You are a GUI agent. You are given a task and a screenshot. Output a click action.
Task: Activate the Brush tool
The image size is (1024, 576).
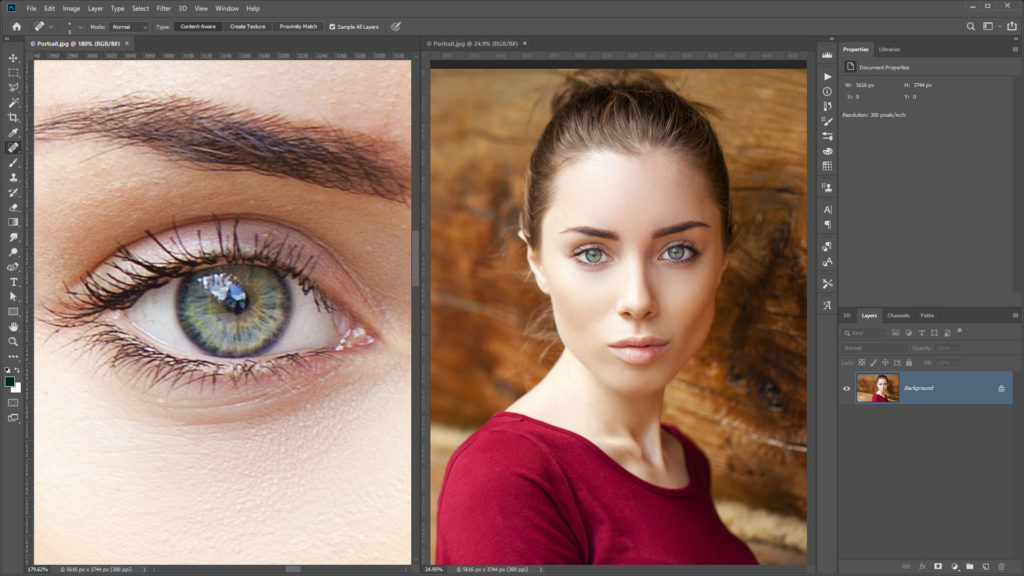12,162
